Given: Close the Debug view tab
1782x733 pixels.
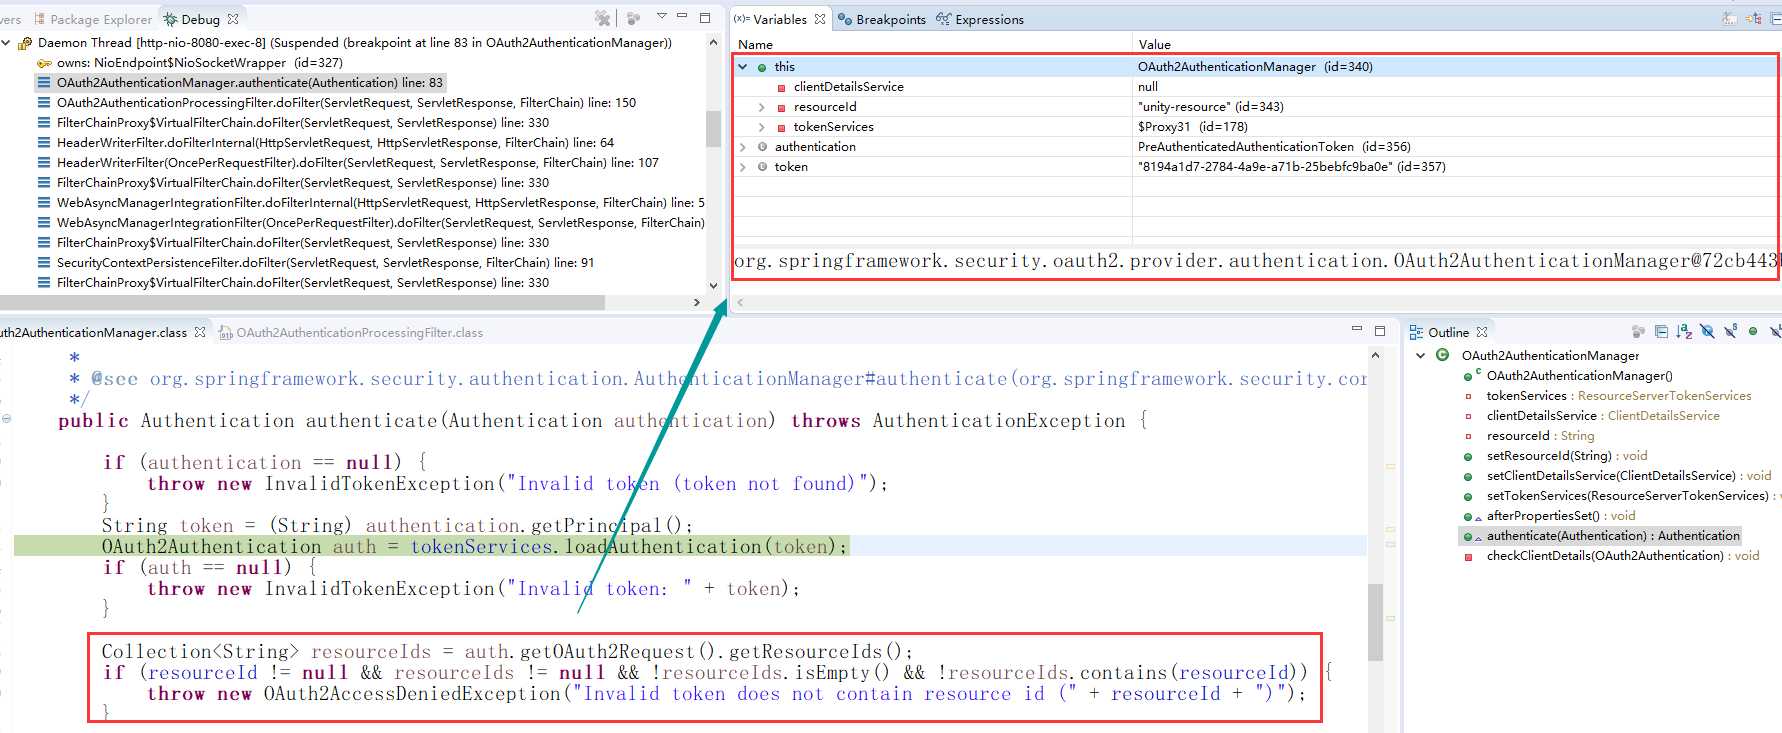Looking at the screenshot, I should 233,19.
